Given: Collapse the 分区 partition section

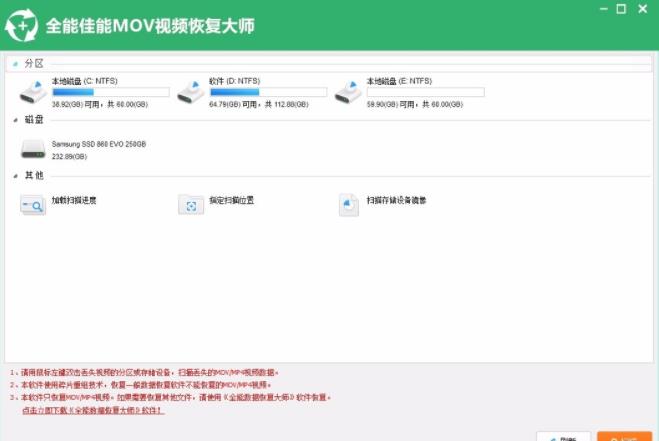Looking at the screenshot, I should coord(14,64).
